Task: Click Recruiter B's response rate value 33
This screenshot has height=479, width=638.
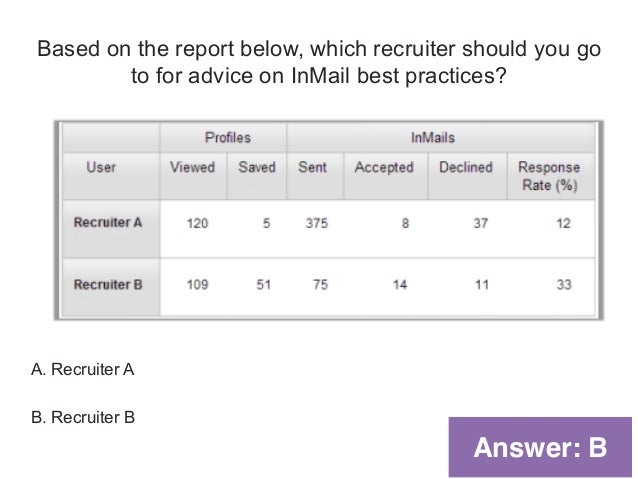Action: [x=564, y=285]
